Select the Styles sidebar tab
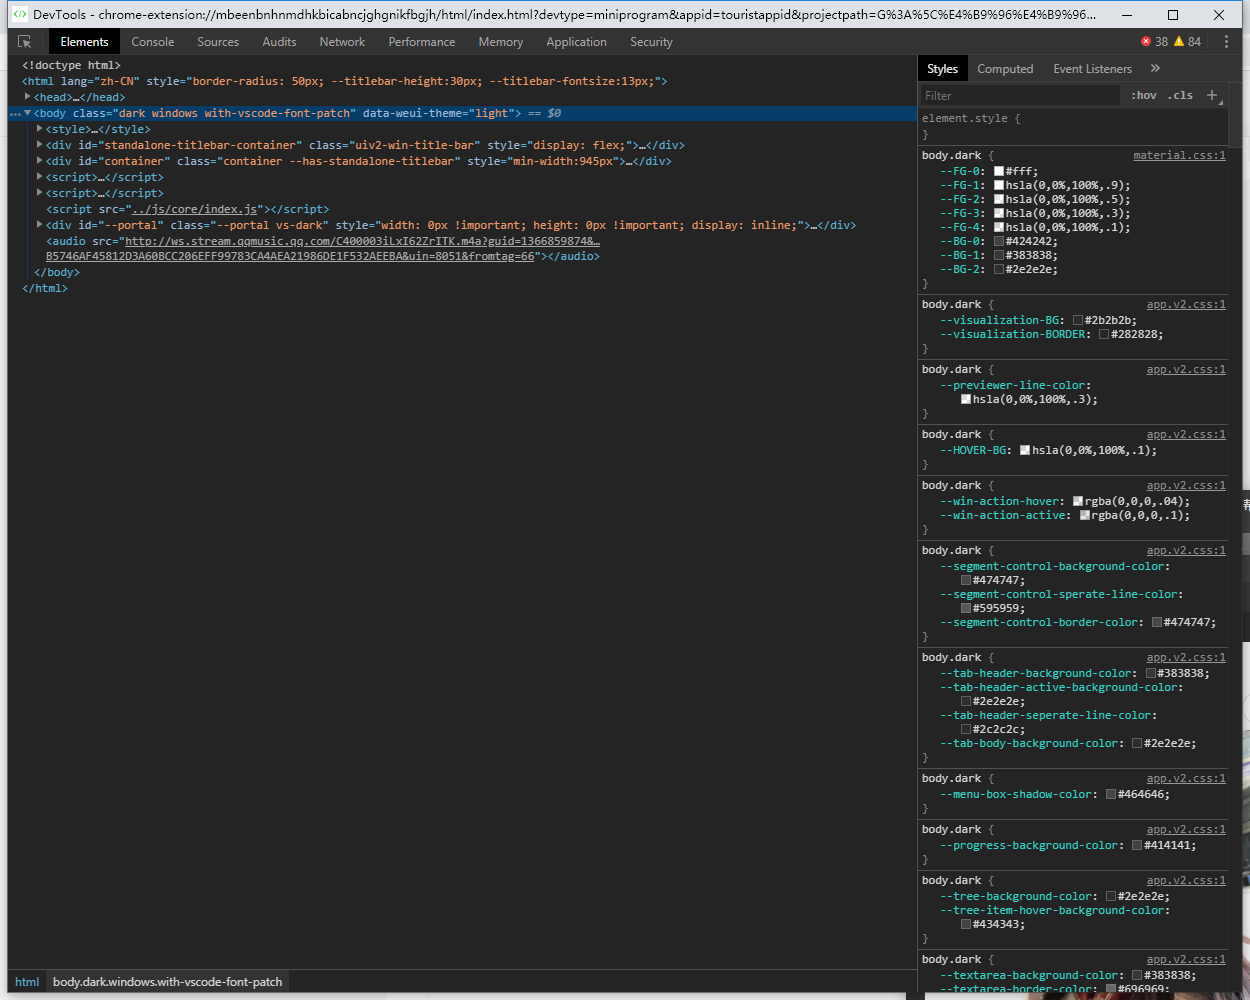Screen dimensions: 1250x1000 [942, 69]
